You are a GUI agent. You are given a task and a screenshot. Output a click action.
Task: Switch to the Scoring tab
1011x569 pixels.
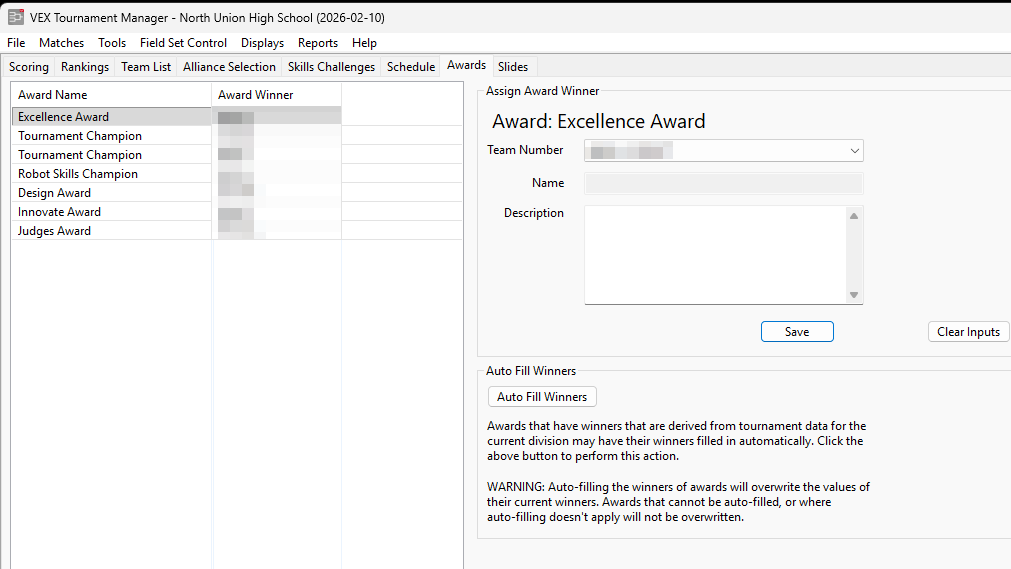click(28, 67)
